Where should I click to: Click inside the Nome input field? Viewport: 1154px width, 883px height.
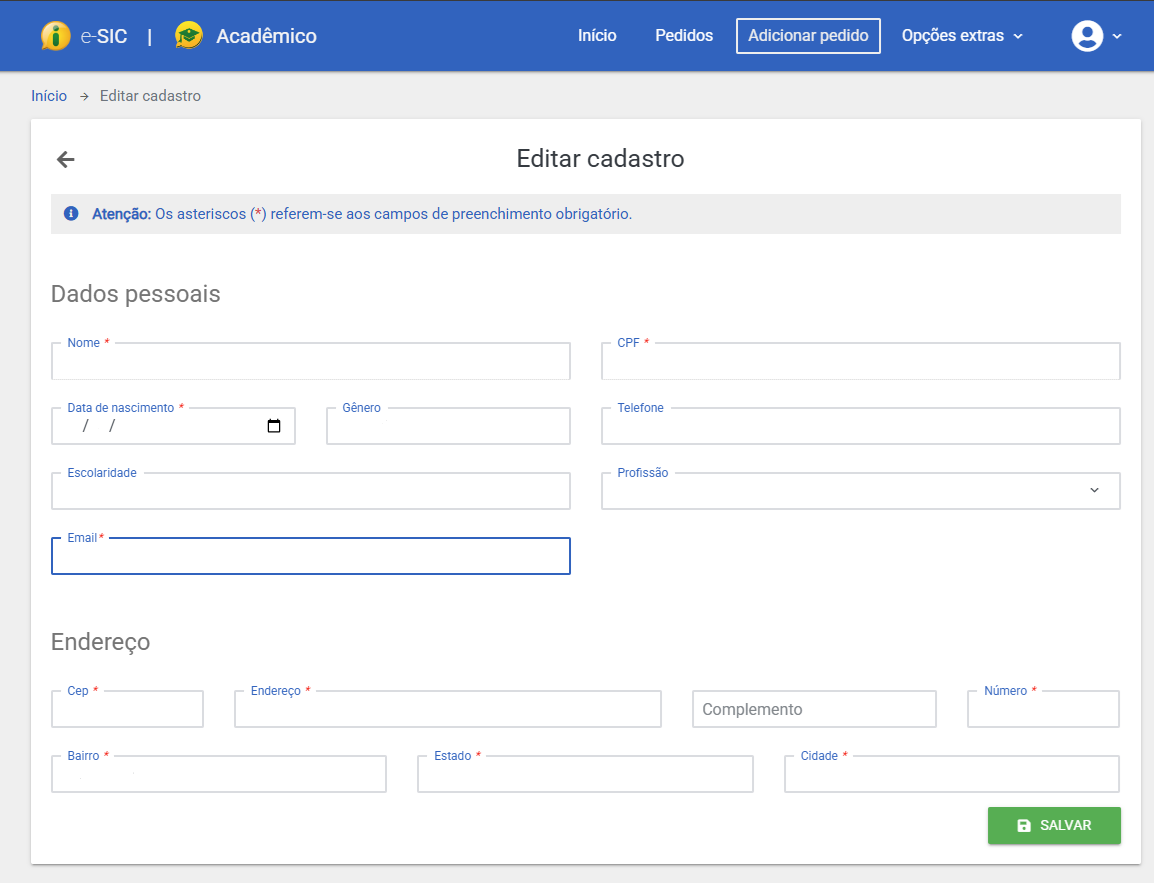tap(310, 361)
